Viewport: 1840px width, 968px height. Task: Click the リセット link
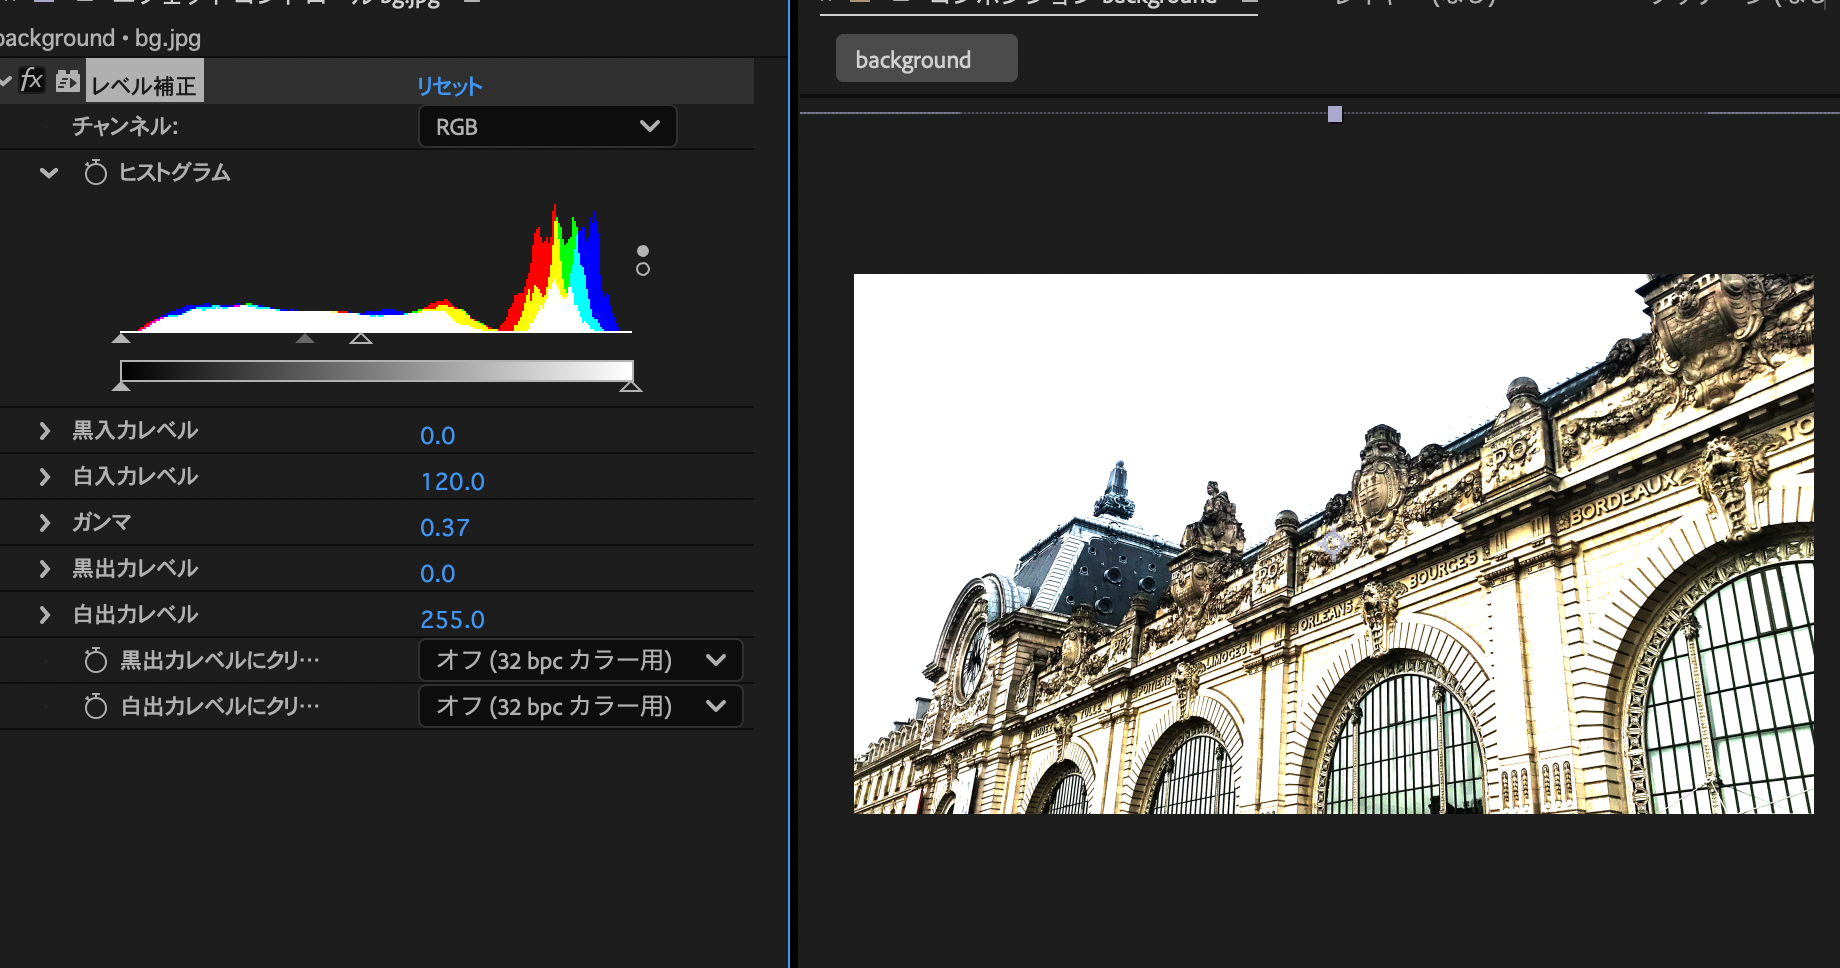[x=449, y=86]
